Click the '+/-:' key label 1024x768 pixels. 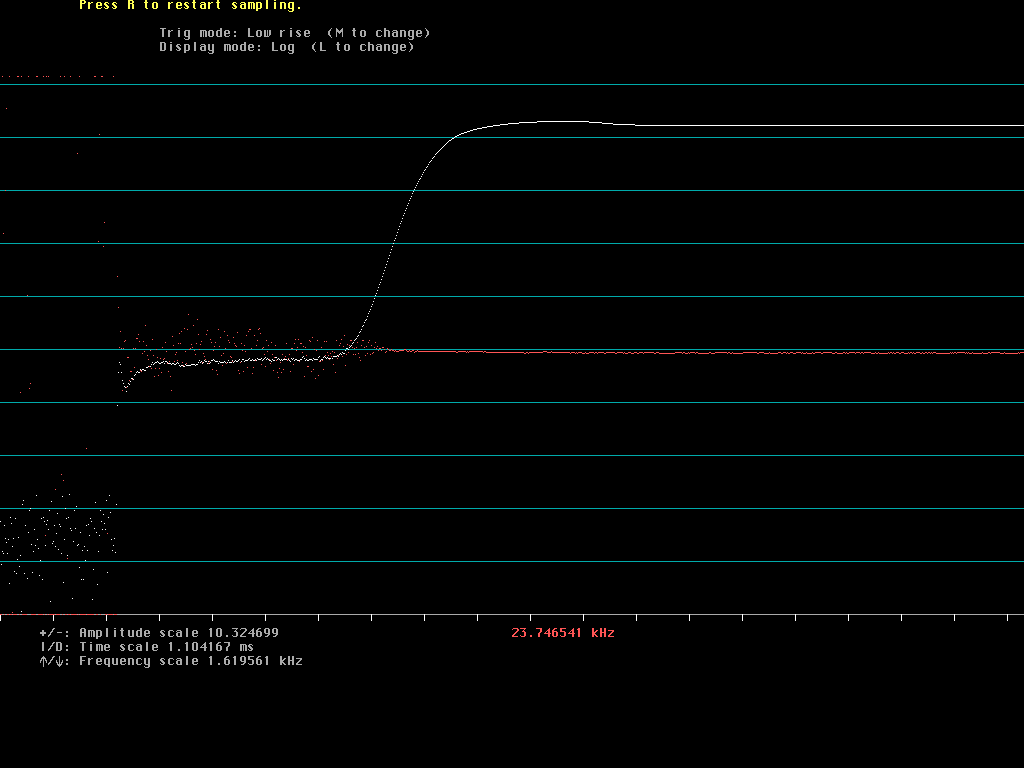pyautogui.click(x=55, y=633)
